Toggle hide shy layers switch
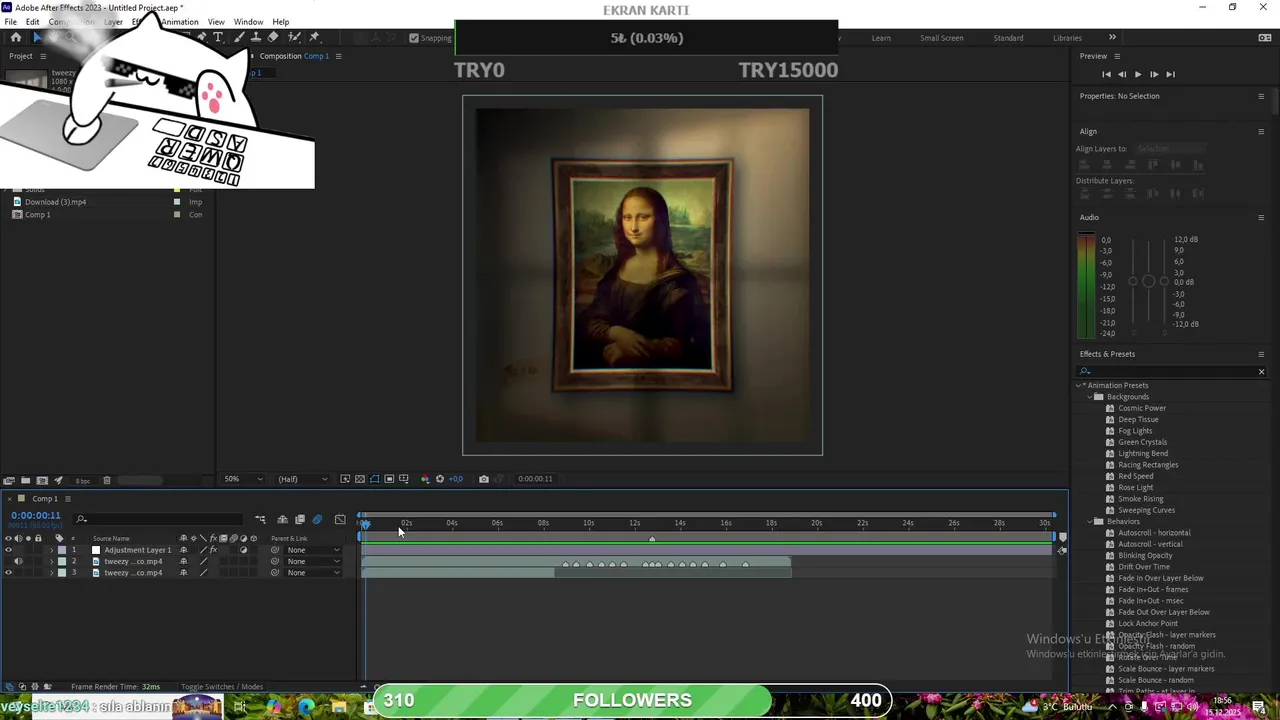Screen dimensions: 1280x720 tap(282, 519)
